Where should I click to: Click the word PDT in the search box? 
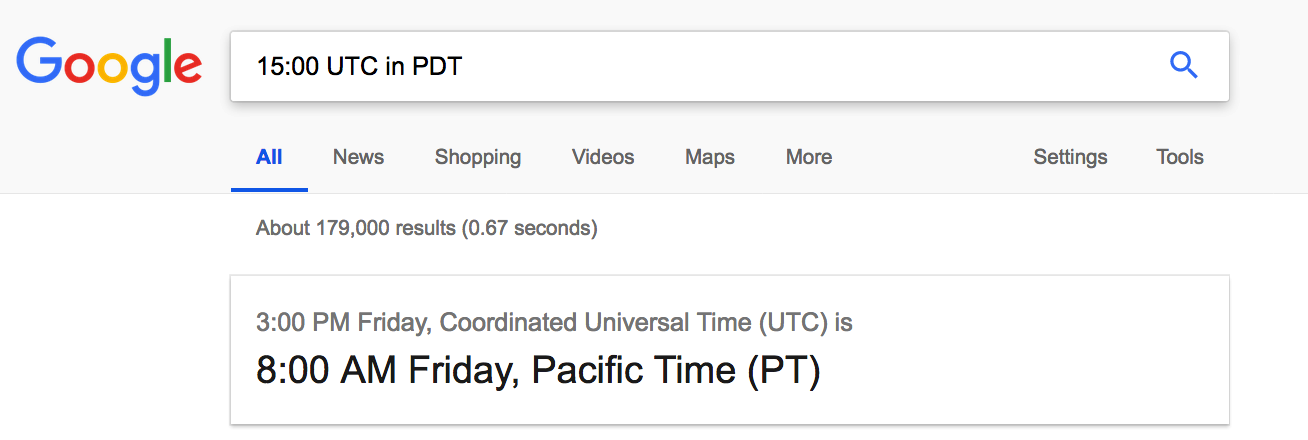pos(437,67)
